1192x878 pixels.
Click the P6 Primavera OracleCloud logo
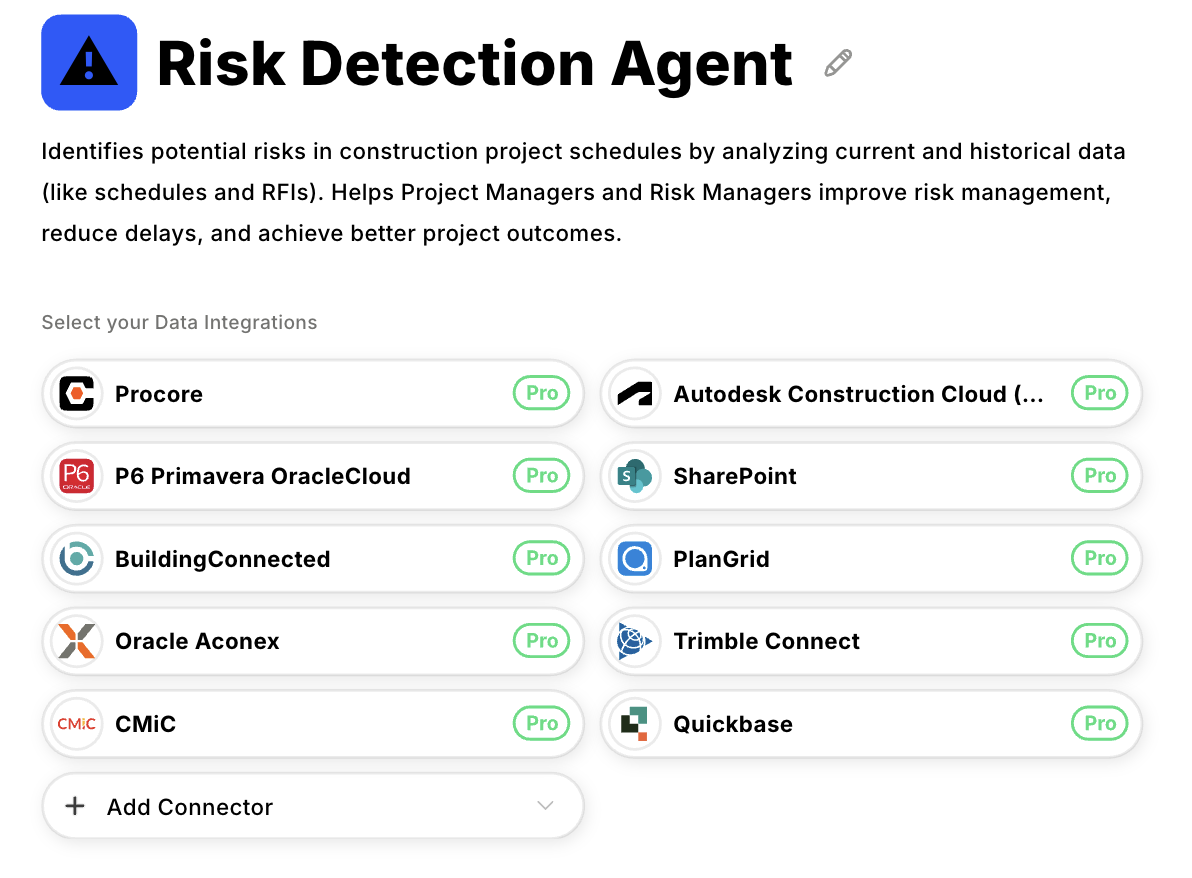77,476
